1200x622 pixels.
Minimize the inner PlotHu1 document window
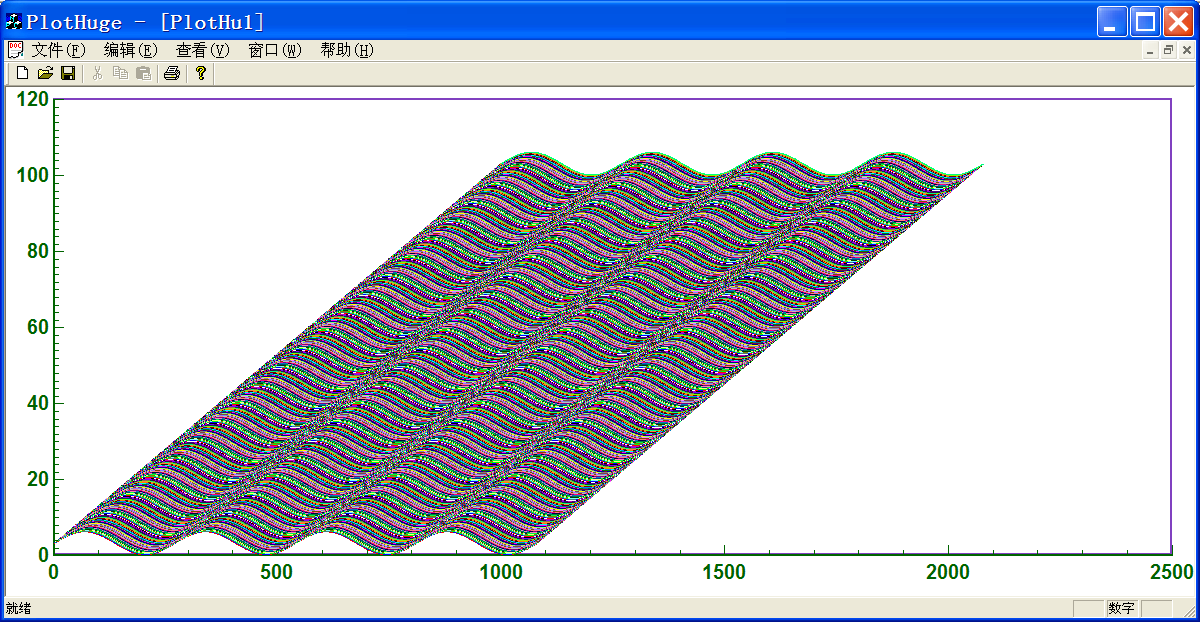1151,50
